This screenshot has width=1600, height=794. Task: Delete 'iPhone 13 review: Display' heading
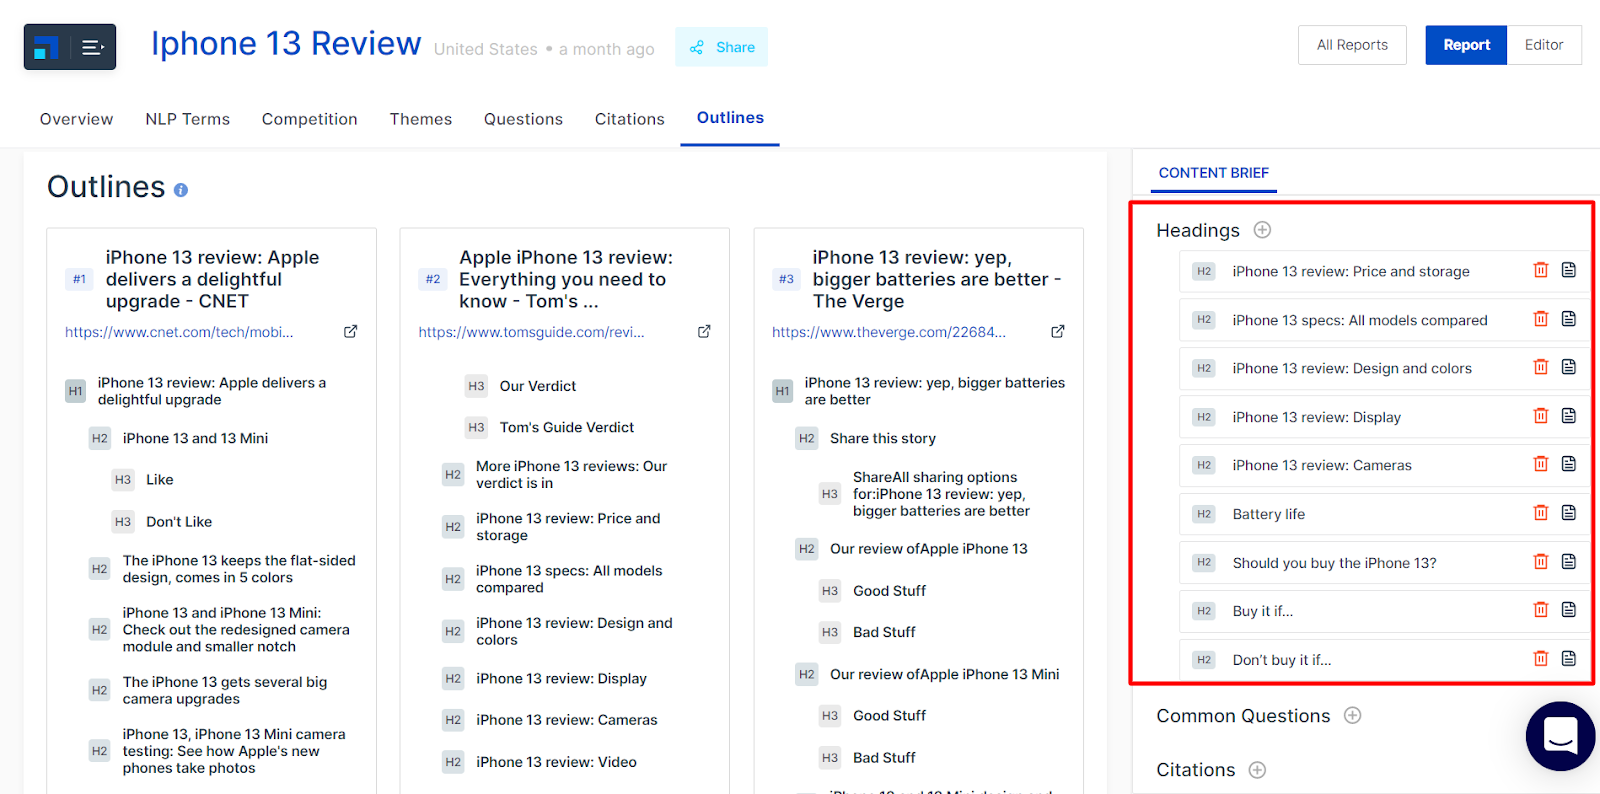pos(1540,416)
